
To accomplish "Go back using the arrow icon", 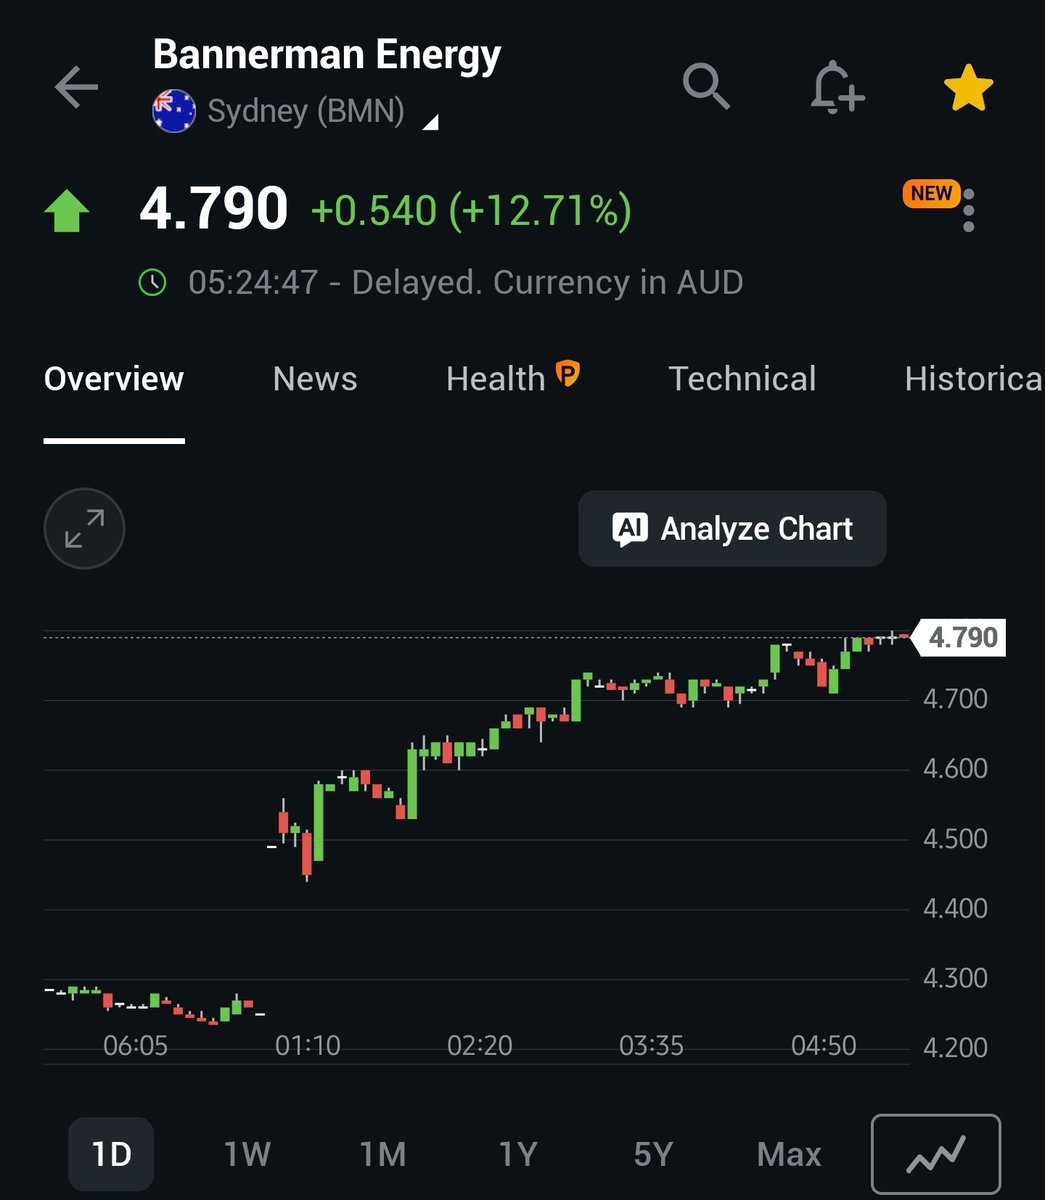I will click(76, 88).
